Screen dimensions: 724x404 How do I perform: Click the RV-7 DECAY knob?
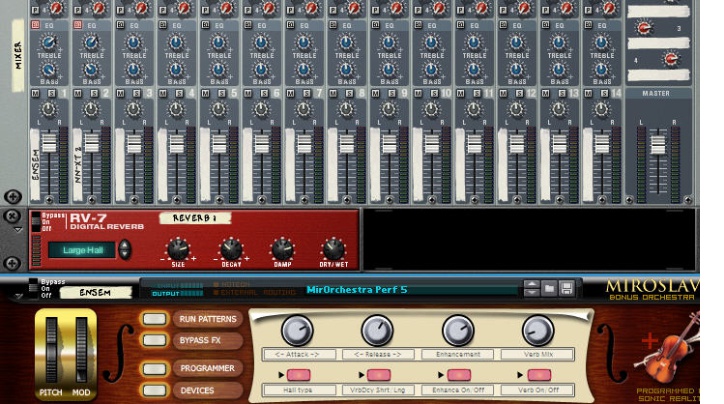[x=231, y=249]
